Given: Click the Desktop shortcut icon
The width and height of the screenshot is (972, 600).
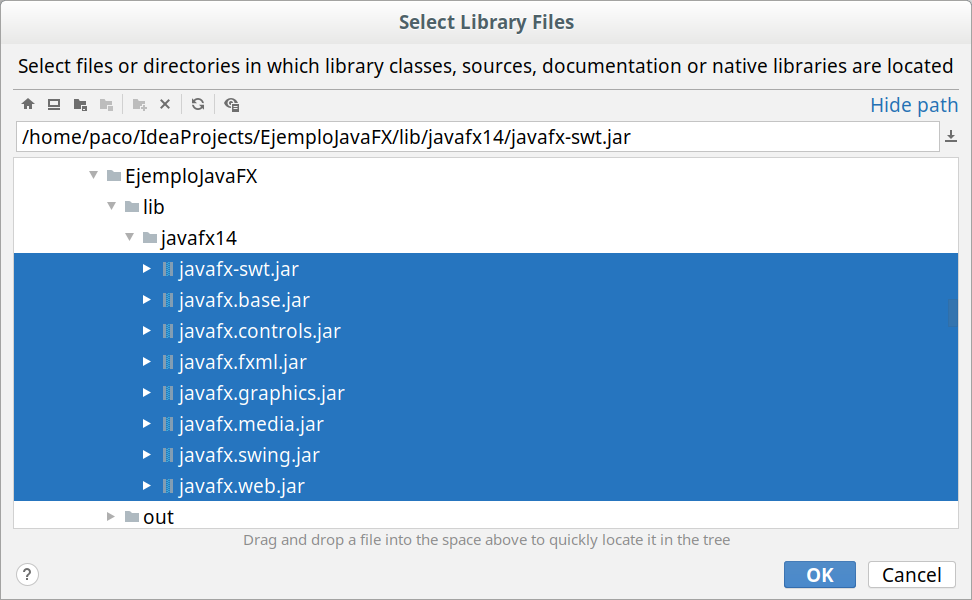Looking at the screenshot, I should (x=53, y=104).
